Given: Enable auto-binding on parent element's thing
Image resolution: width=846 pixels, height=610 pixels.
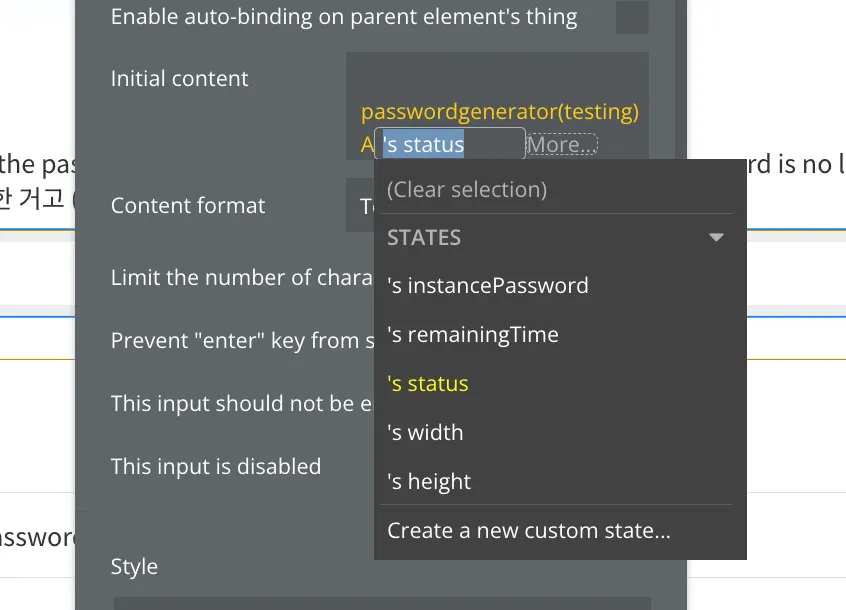Looking at the screenshot, I should click(x=631, y=18).
